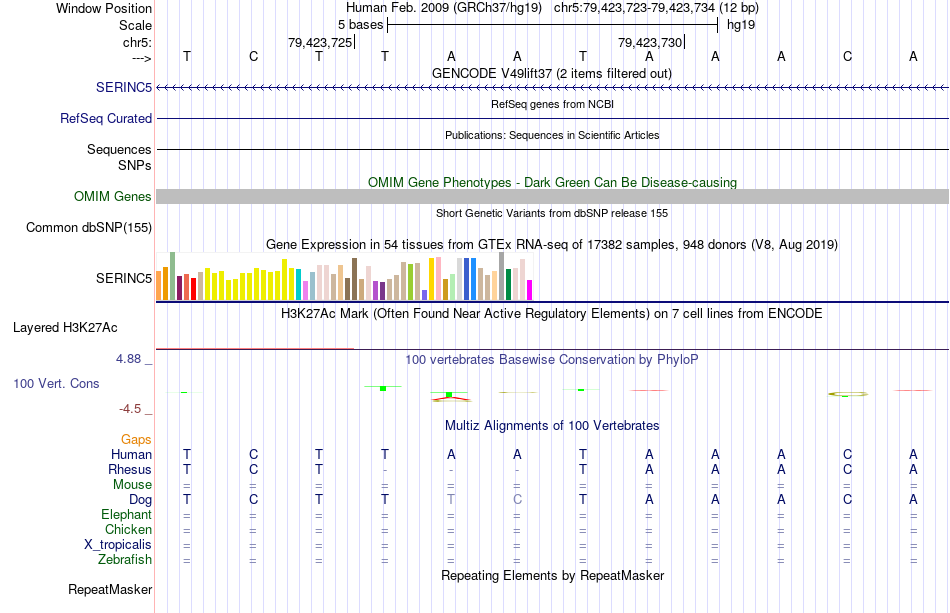Image resolution: width=950 pixels, height=613 pixels.
Task: Select the '5 bases' scale text
Action: 360,25
